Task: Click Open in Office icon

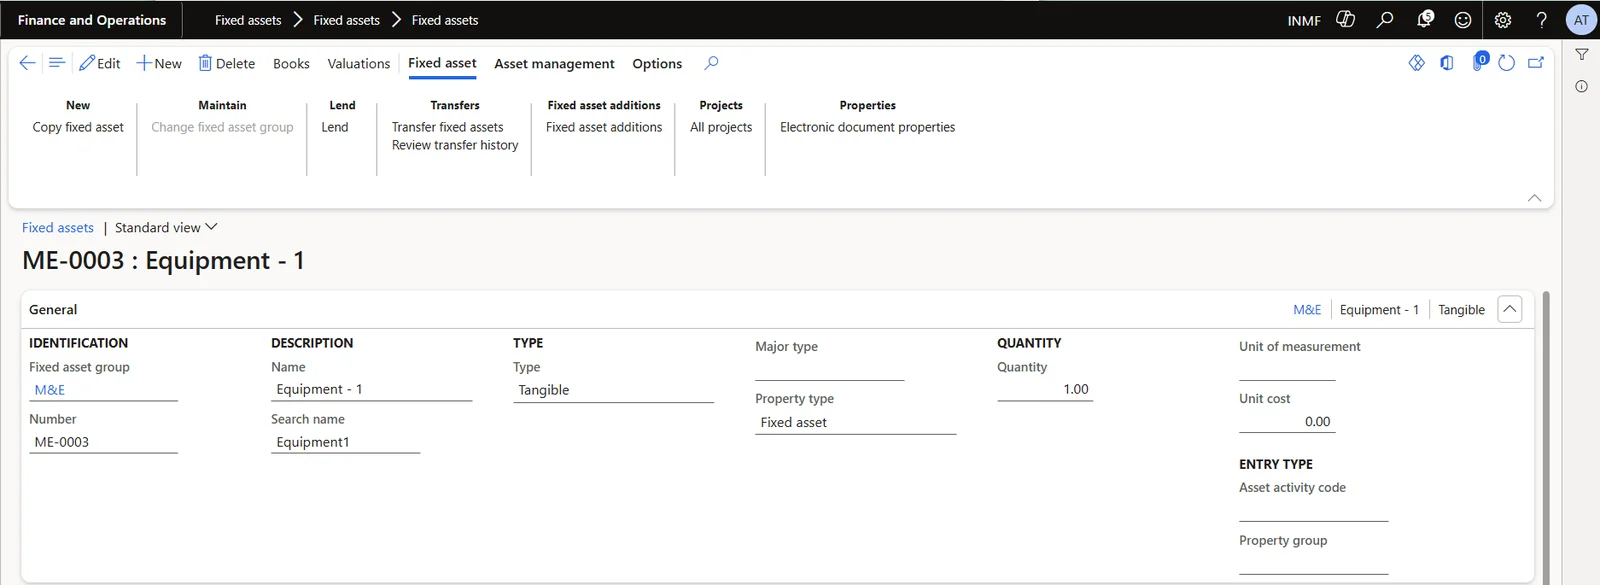Action: pyautogui.click(x=1447, y=63)
